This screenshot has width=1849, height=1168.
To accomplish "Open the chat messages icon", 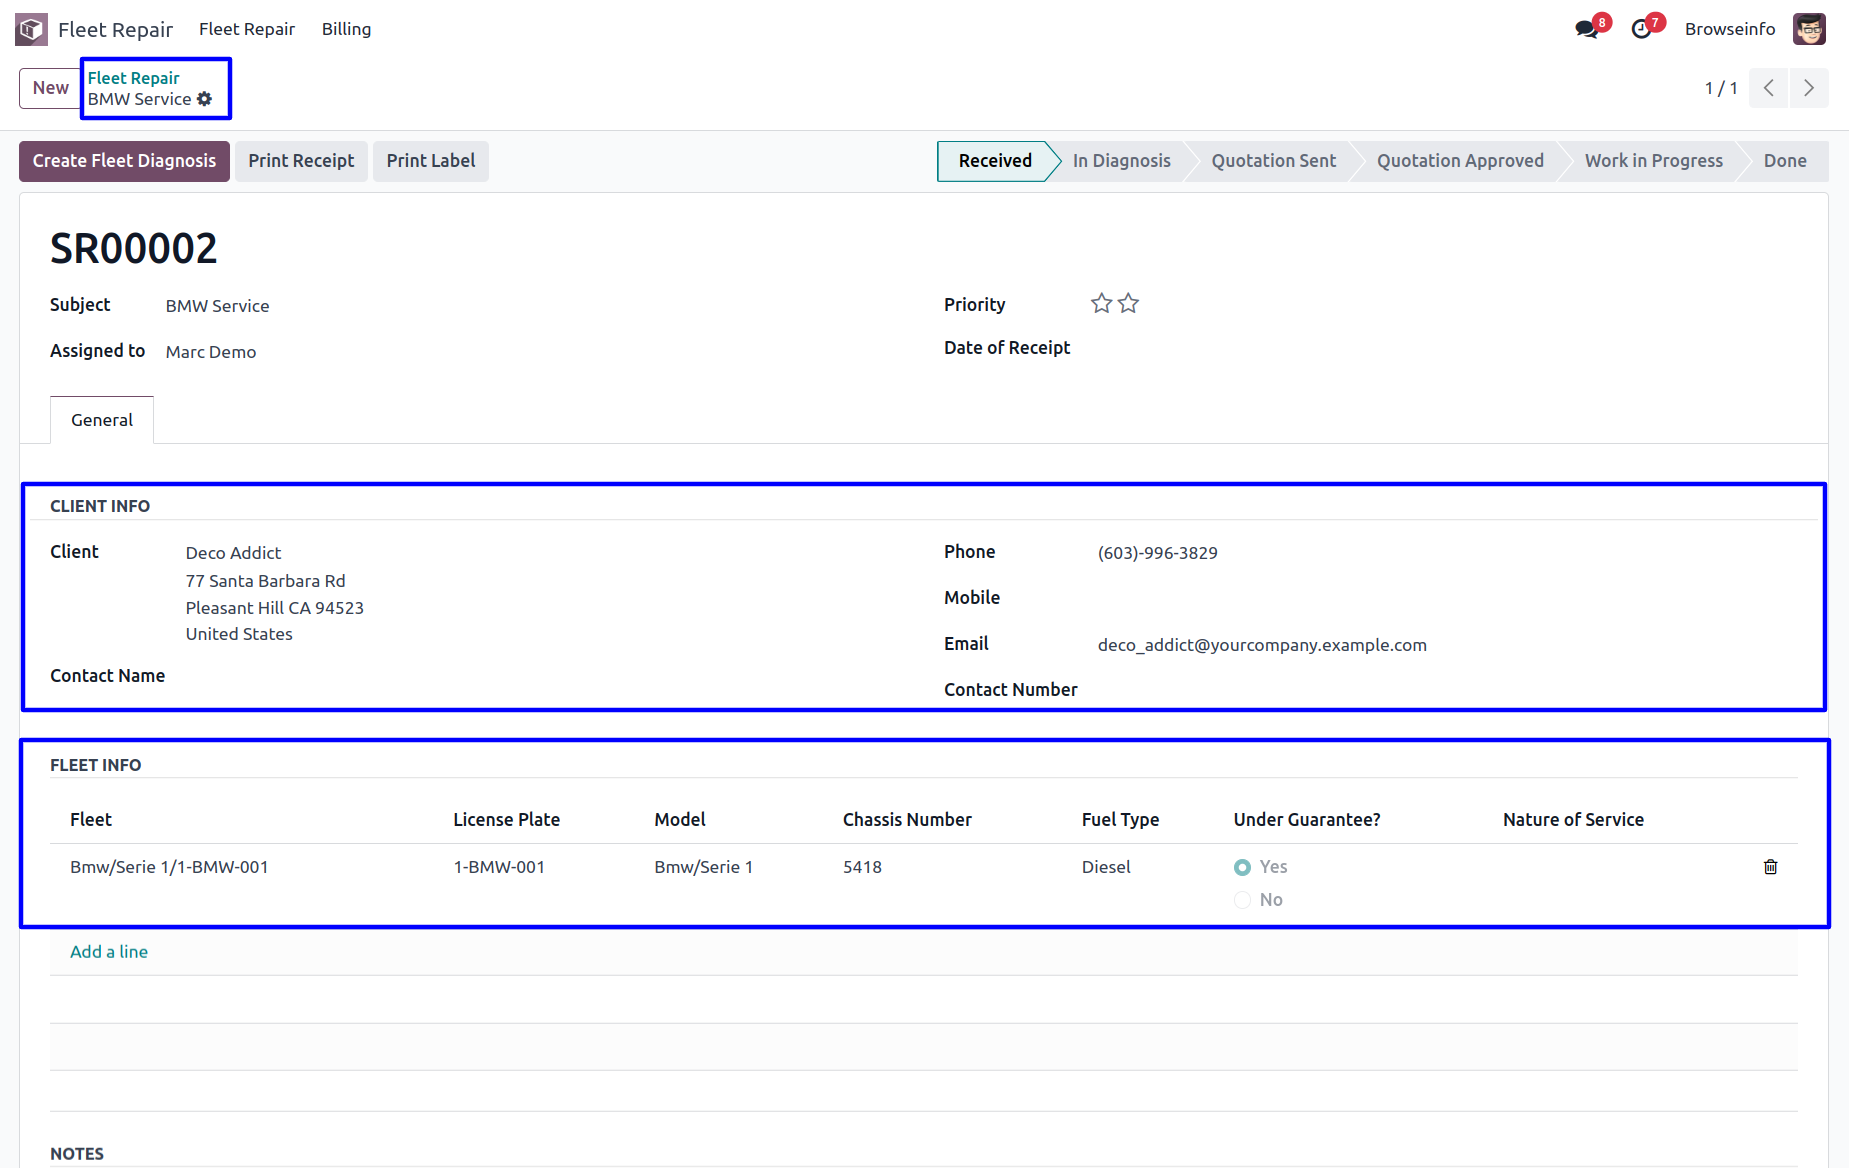I will point(1586,29).
